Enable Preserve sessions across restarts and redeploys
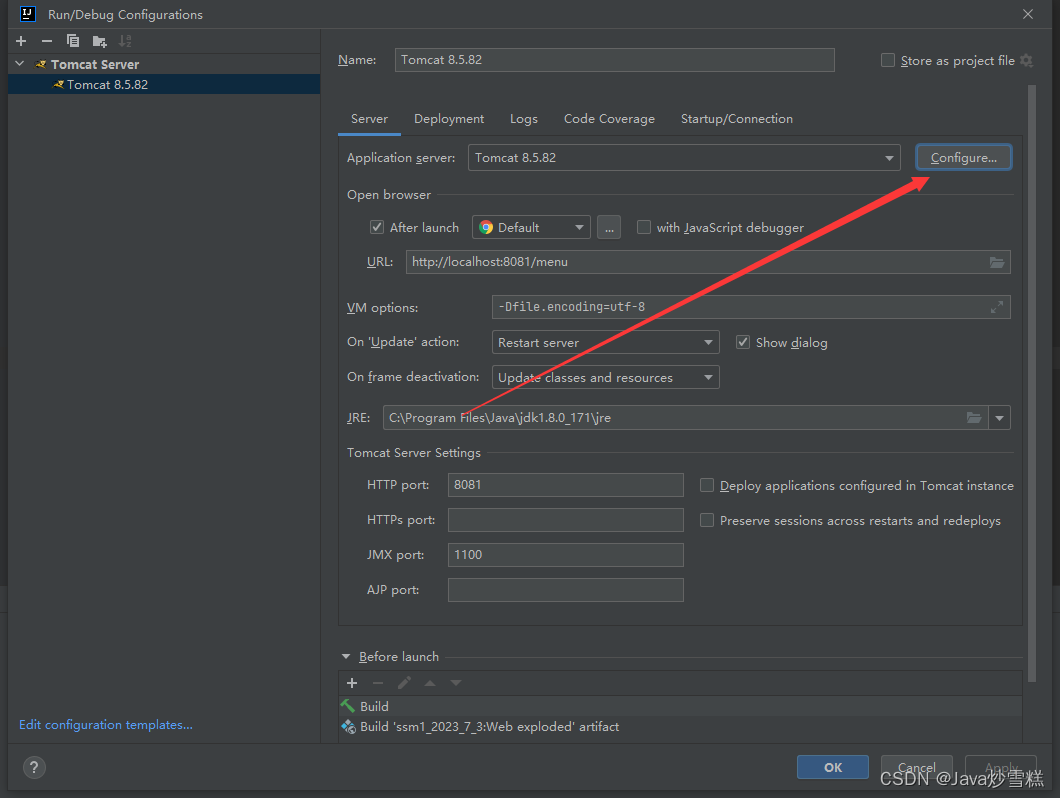Viewport: 1060px width, 798px height. coord(706,520)
